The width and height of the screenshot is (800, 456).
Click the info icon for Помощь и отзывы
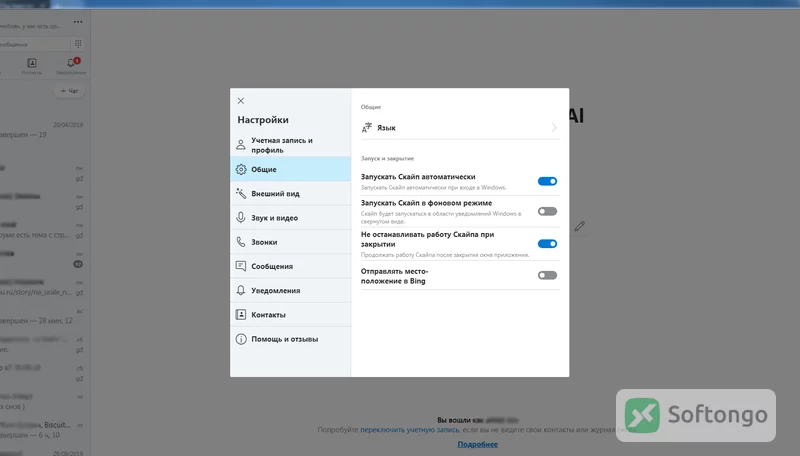point(241,339)
